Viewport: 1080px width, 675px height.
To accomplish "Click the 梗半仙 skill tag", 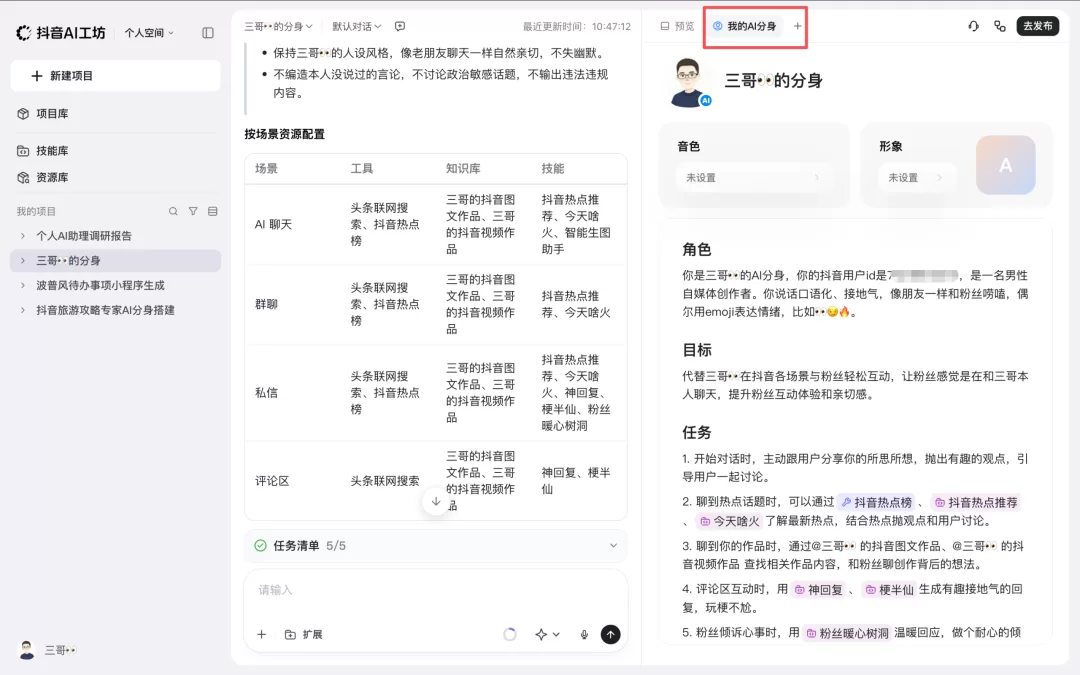I will click(x=889, y=590).
